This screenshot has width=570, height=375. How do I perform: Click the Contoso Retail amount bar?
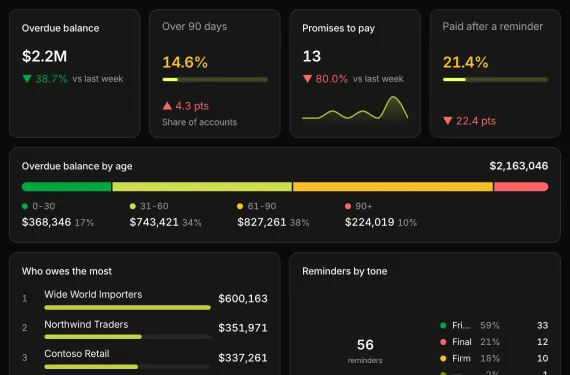pyautogui.click(x=127, y=367)
